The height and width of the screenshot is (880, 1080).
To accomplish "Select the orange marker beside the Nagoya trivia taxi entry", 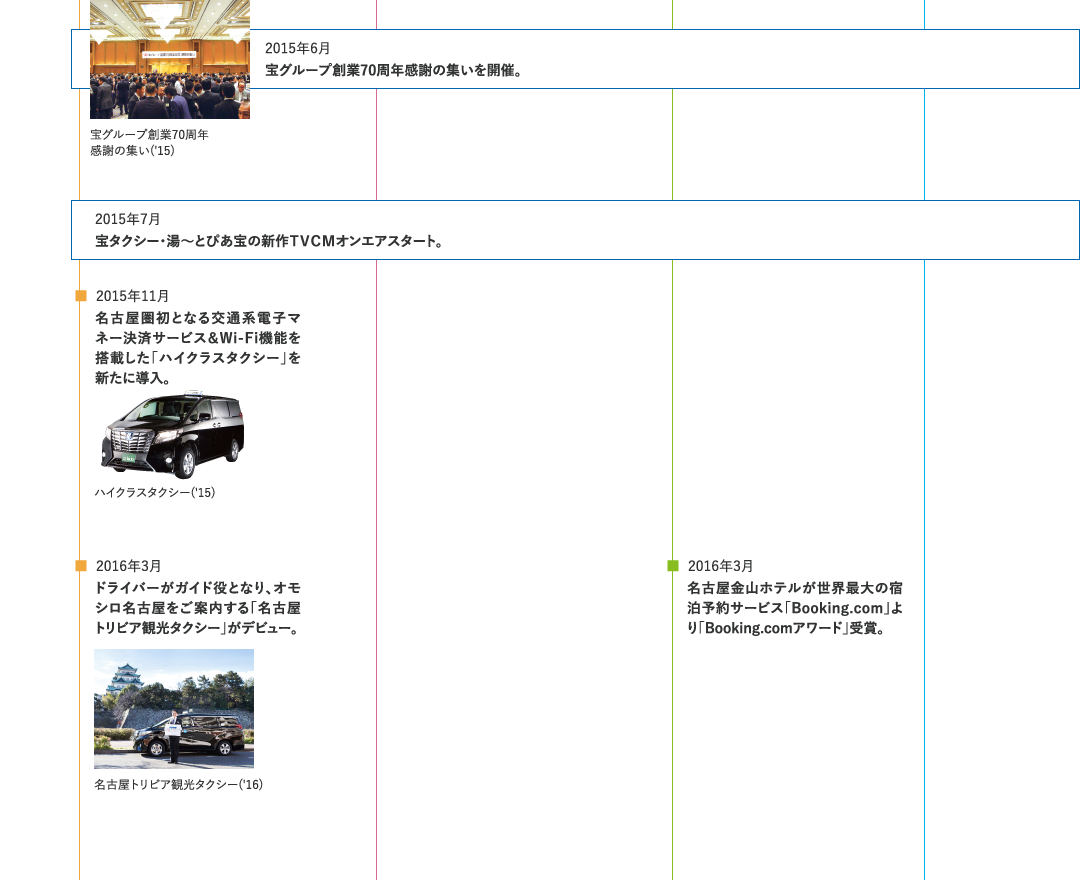I will (81, 566).
